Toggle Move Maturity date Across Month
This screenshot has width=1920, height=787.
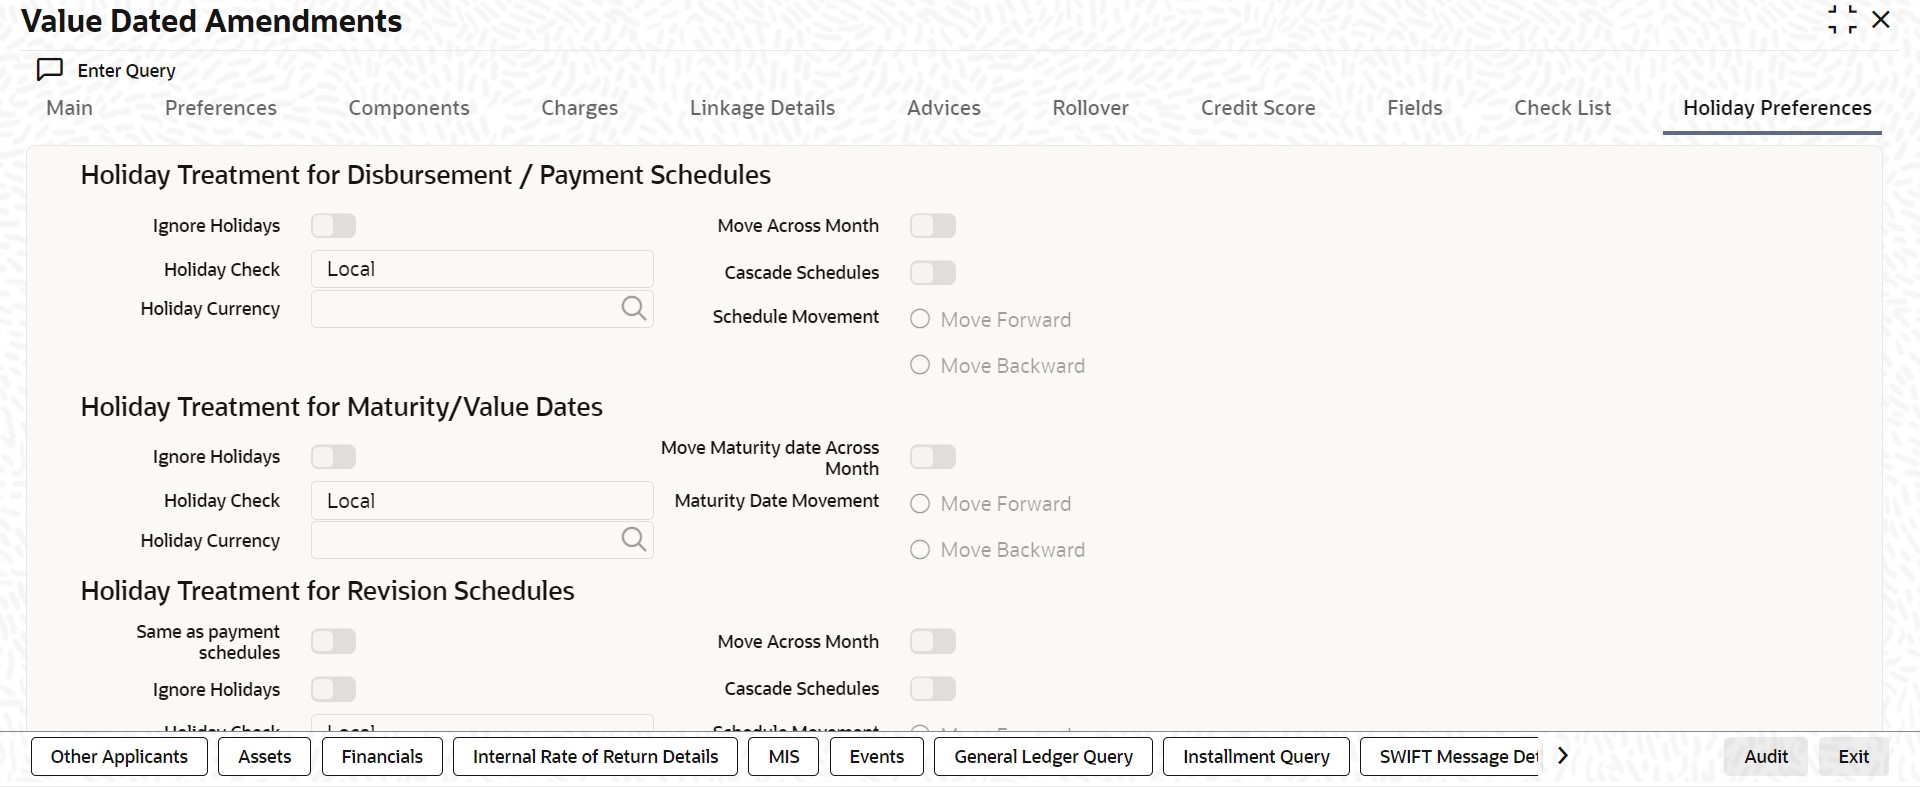click(x=933, y=457)
